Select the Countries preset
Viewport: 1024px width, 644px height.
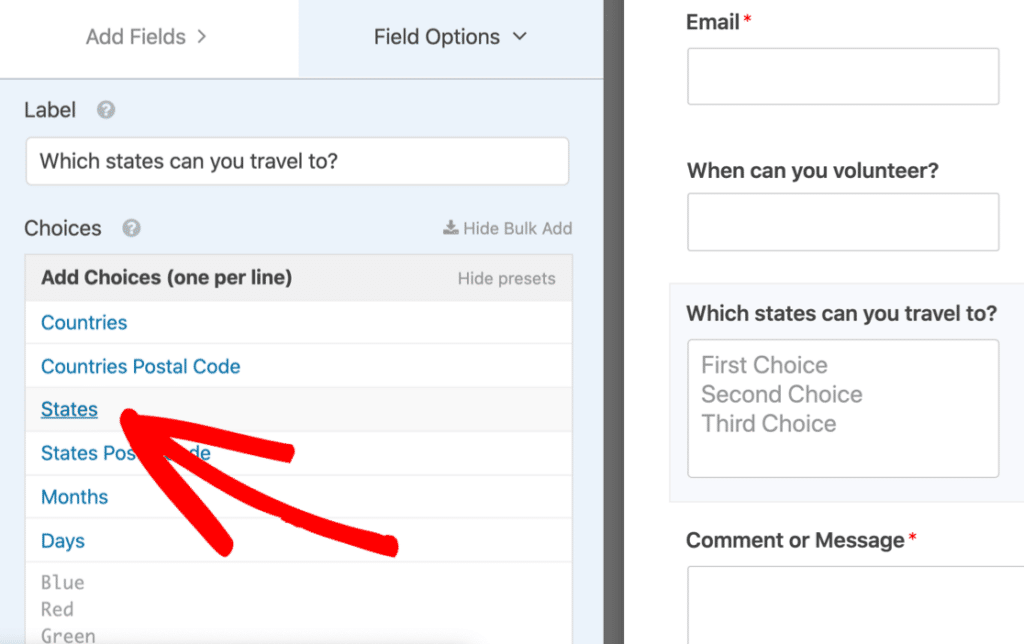coord(84,322)
